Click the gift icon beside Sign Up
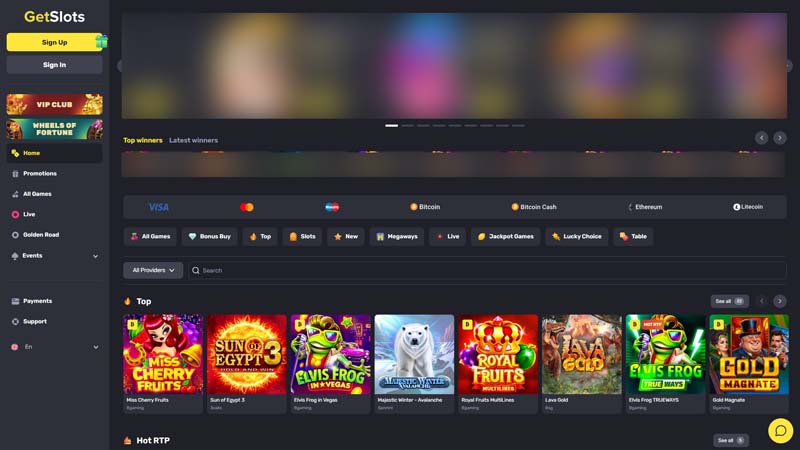Viewport: 800px width, 450px height. (x=102, y=41)
